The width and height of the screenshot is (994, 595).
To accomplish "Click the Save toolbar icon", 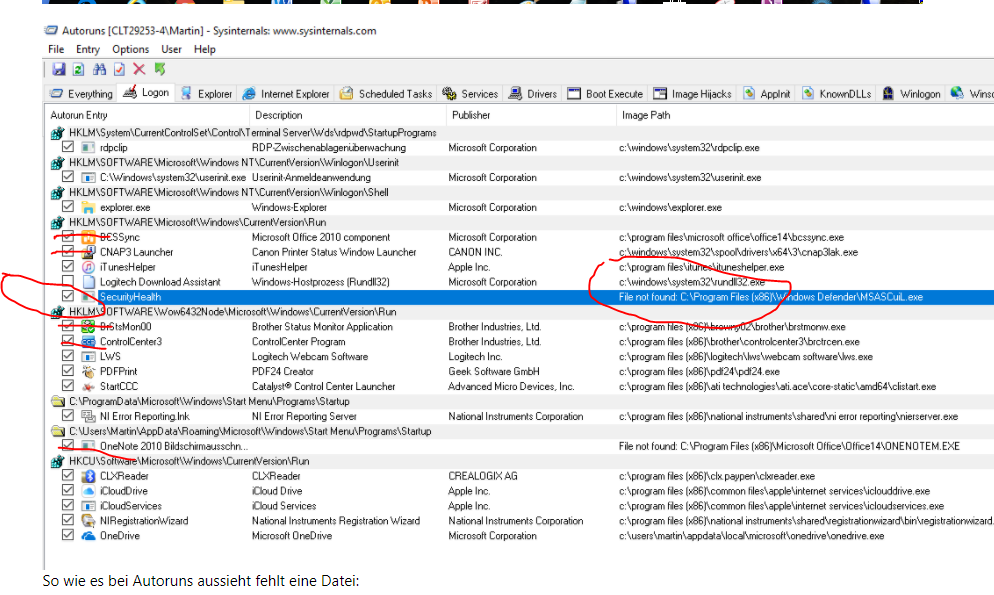I will (x=58, y=70).
